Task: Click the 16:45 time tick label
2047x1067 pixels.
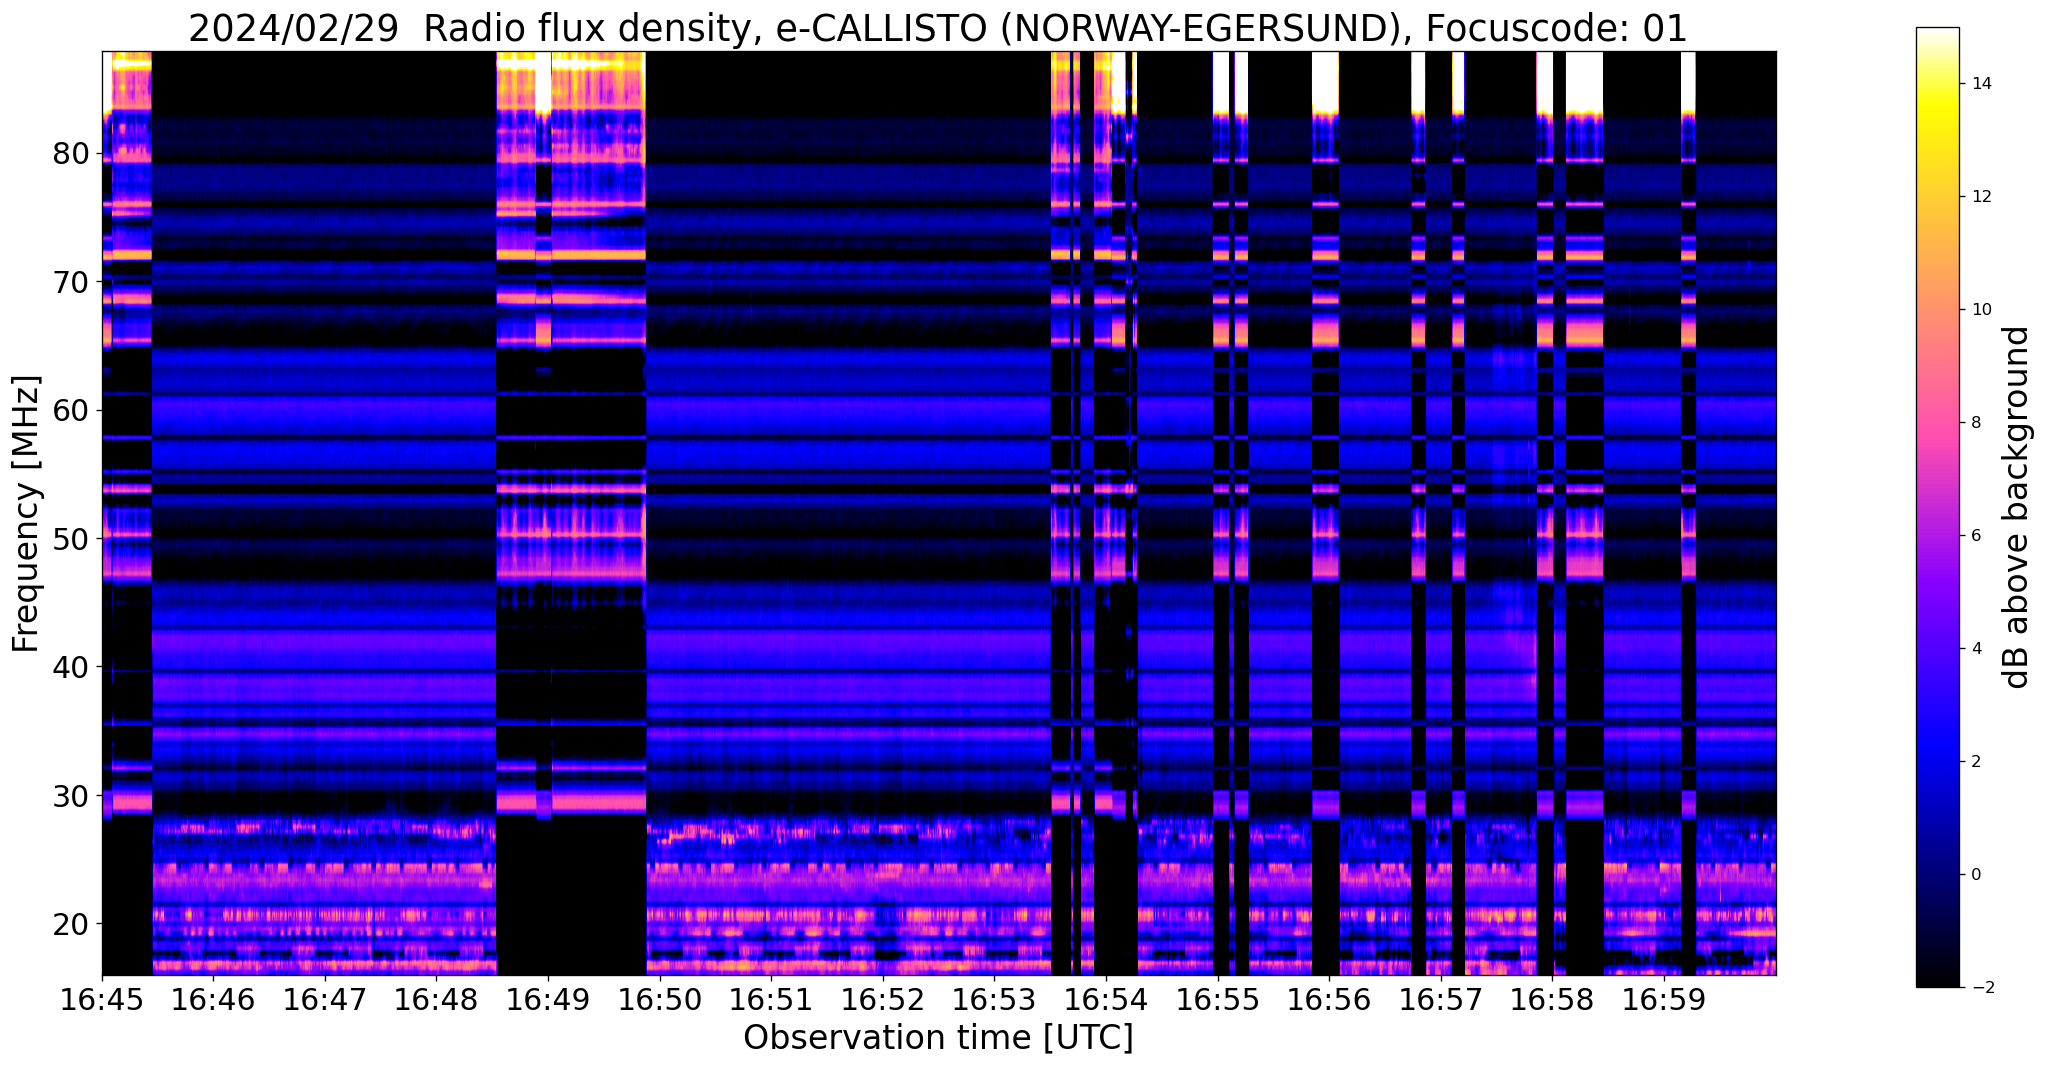Action: coord(102,998)
